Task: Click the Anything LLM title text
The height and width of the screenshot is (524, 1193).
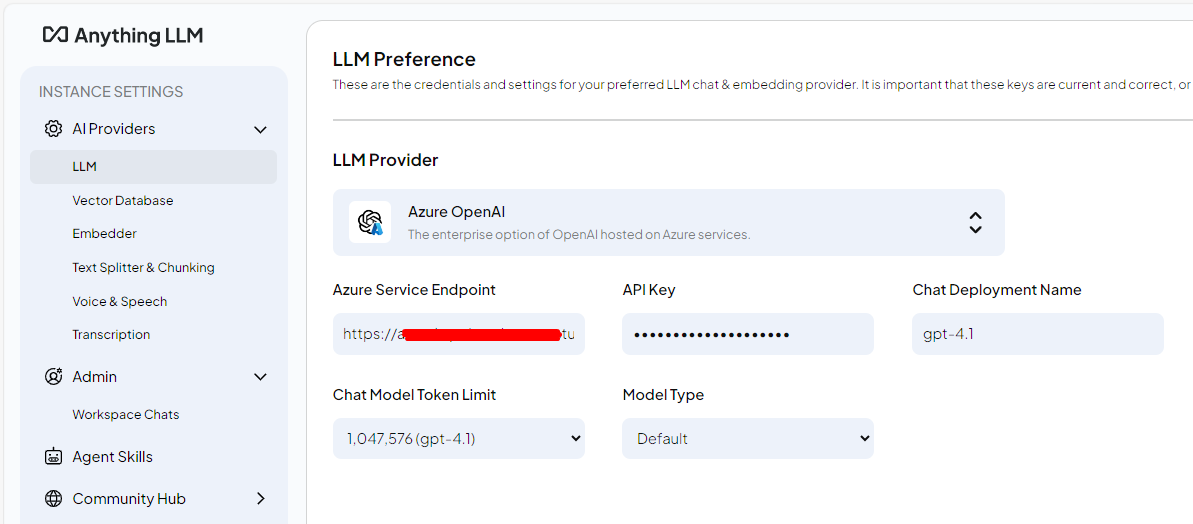Action: pos(138,35)
